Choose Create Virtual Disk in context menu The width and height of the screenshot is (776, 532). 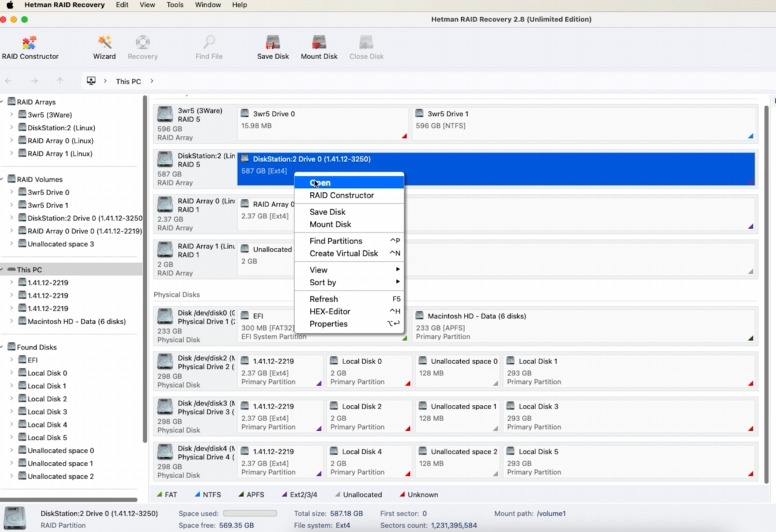click(349, 253)
